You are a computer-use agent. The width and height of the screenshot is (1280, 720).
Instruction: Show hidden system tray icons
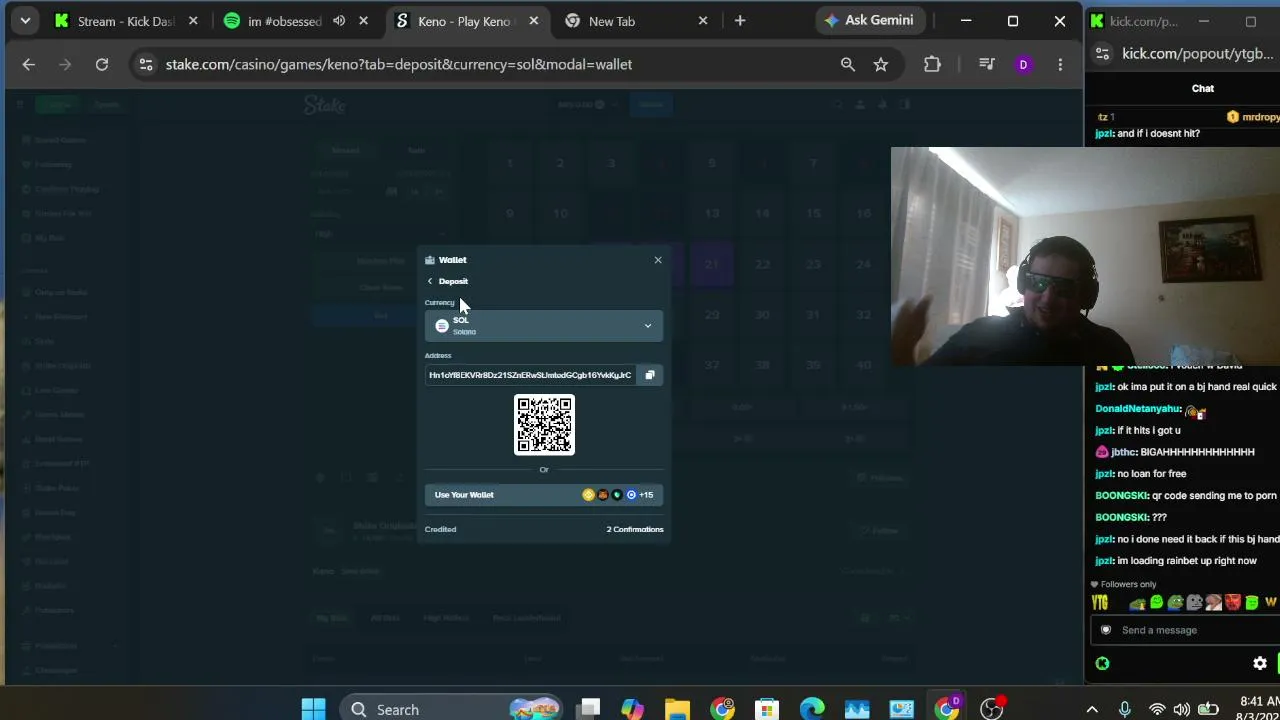coord(1092,709)
